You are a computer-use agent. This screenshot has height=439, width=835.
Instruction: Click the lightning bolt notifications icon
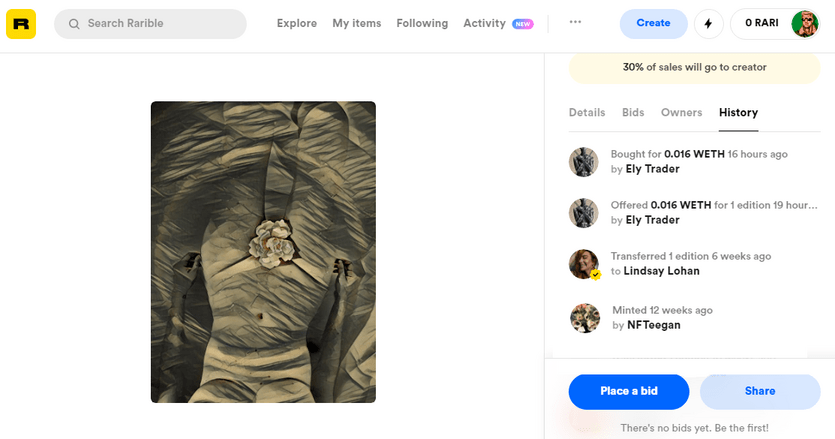pyautogui.click(x=708, y=24)
